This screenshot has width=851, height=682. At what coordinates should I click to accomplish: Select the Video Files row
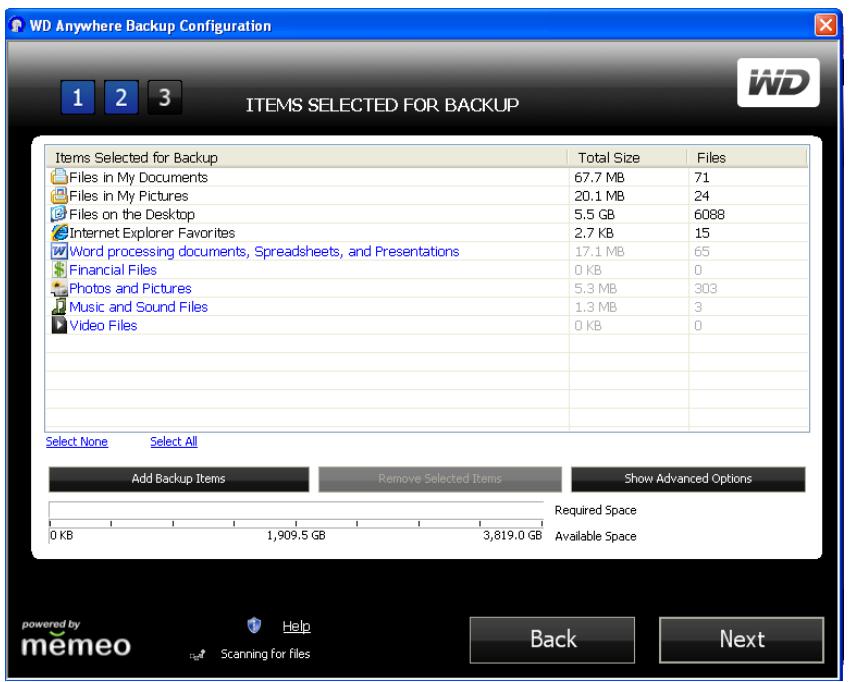pyautogui.click(x=427, y=325)
